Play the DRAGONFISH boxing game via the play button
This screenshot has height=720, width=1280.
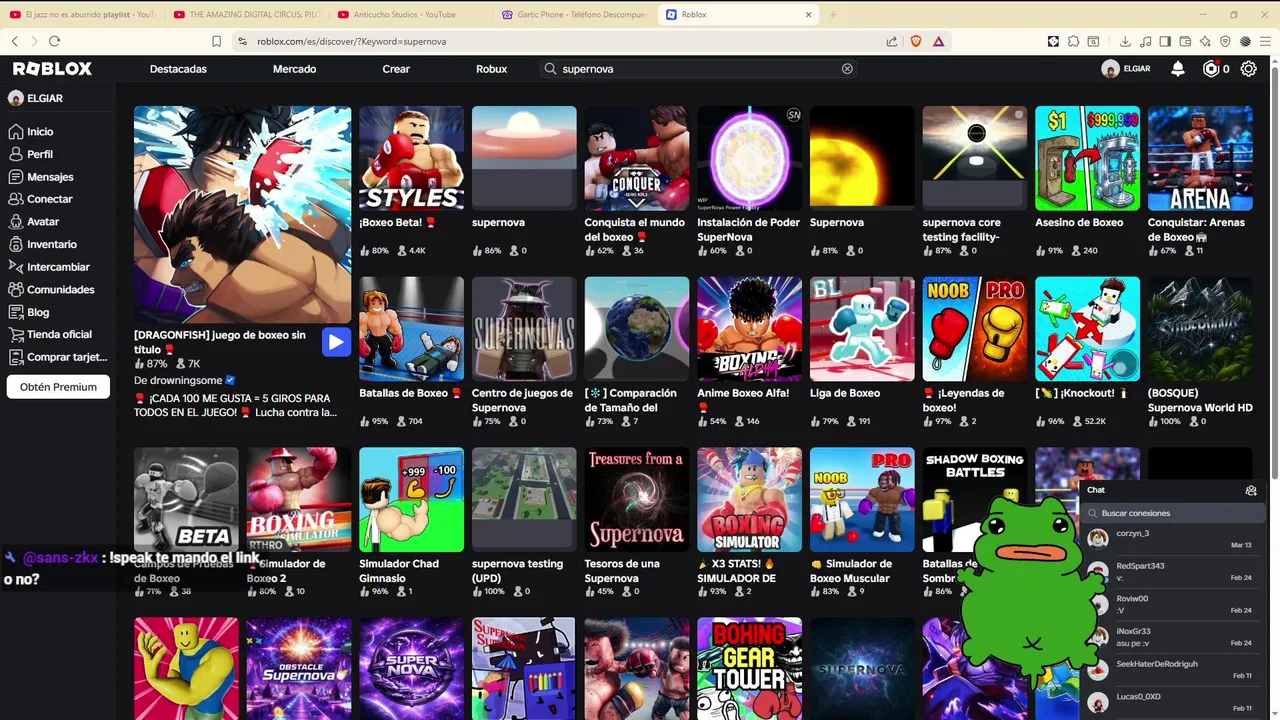[336, 342]
